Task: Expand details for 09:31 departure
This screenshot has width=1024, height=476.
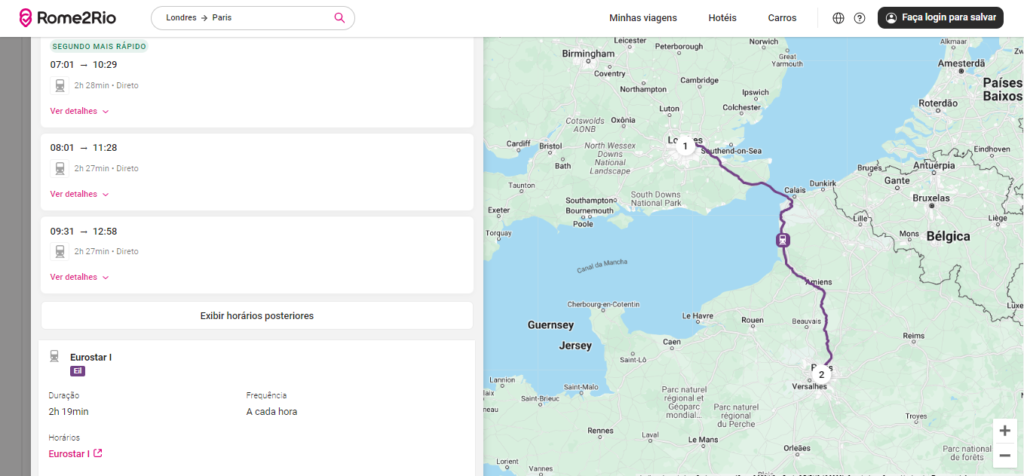Action: click(79, 277)
